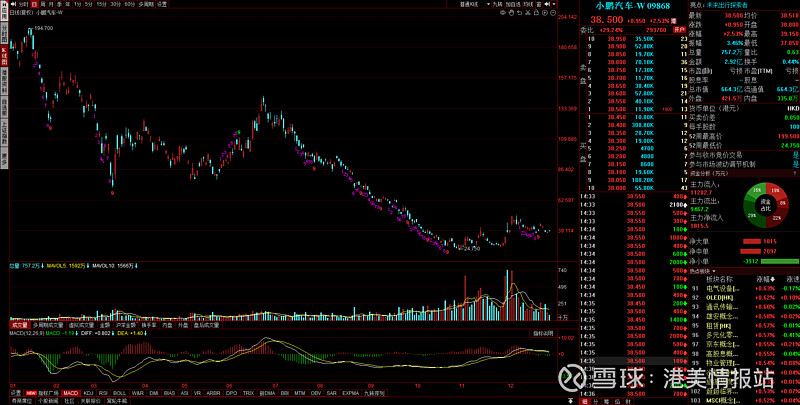
Task: Switch chart to 月 monthly period
Action: click(x=51, y=4)
